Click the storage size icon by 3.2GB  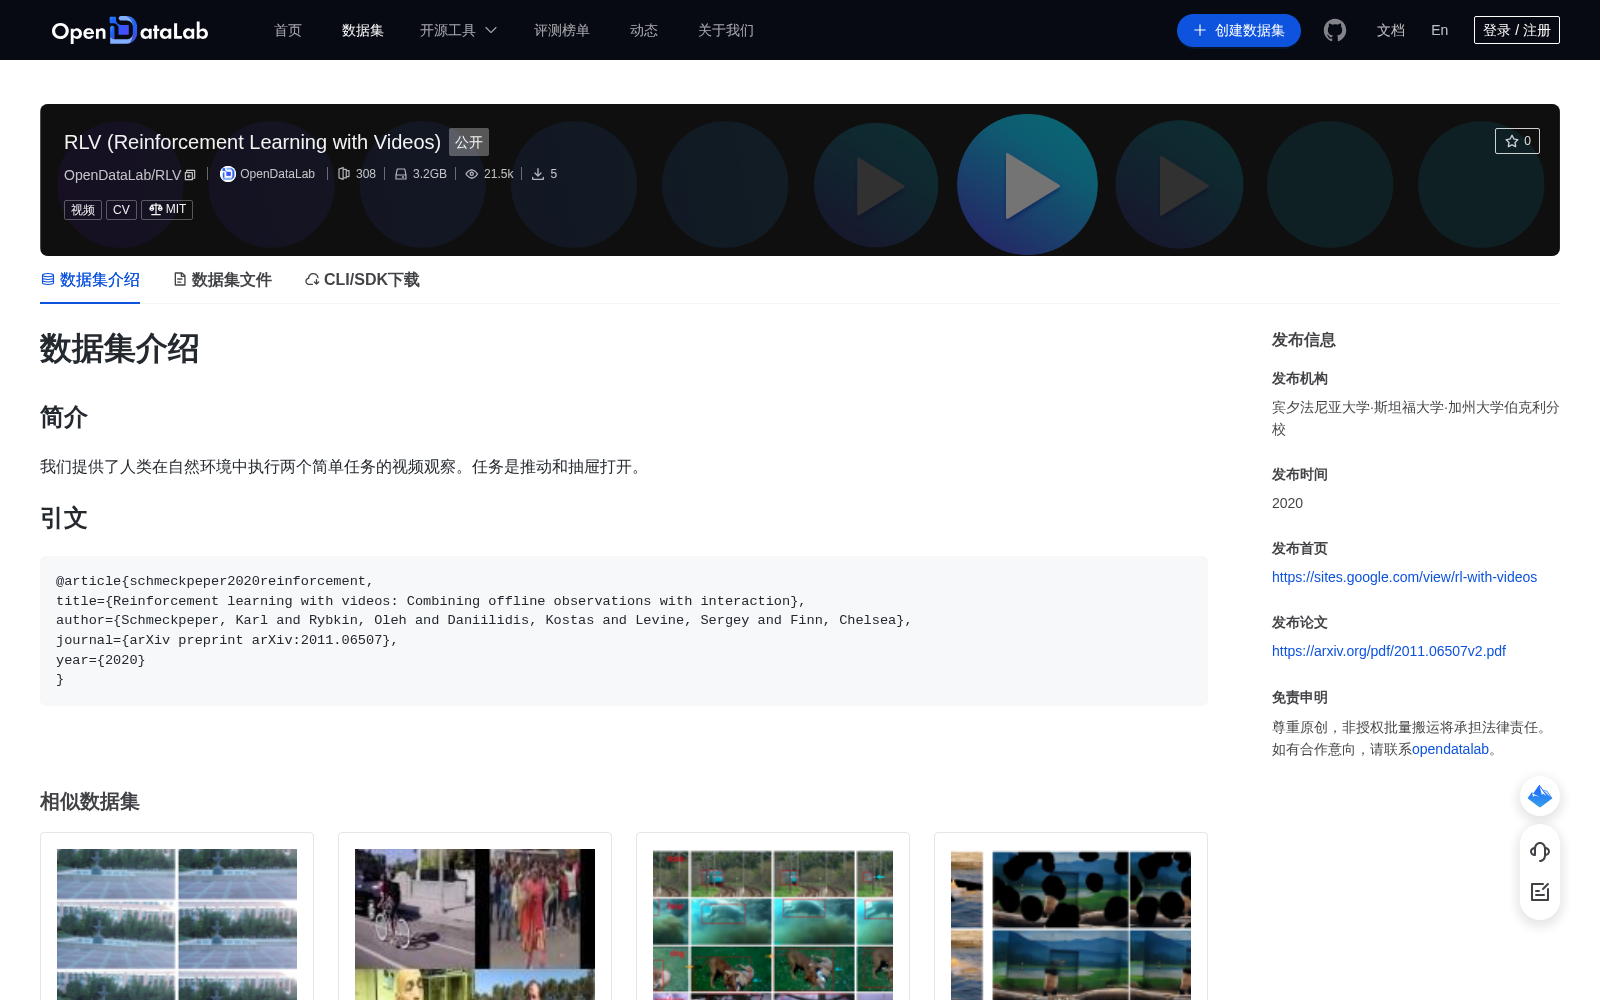coord(401,174)
